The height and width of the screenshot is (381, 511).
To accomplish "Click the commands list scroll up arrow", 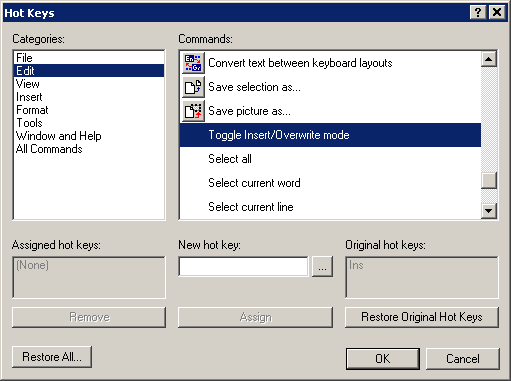I will pyautogui.click(x=489, y=59).
